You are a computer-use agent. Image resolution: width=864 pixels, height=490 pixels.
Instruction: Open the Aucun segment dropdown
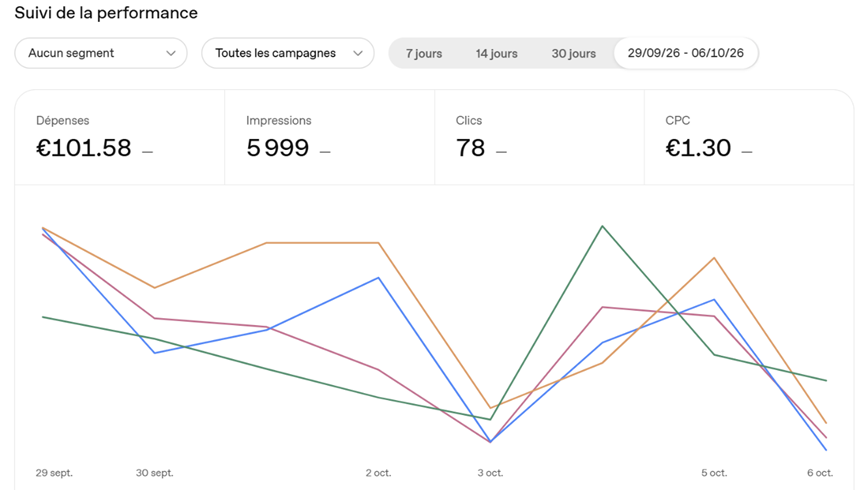click(x=101, y=53)
